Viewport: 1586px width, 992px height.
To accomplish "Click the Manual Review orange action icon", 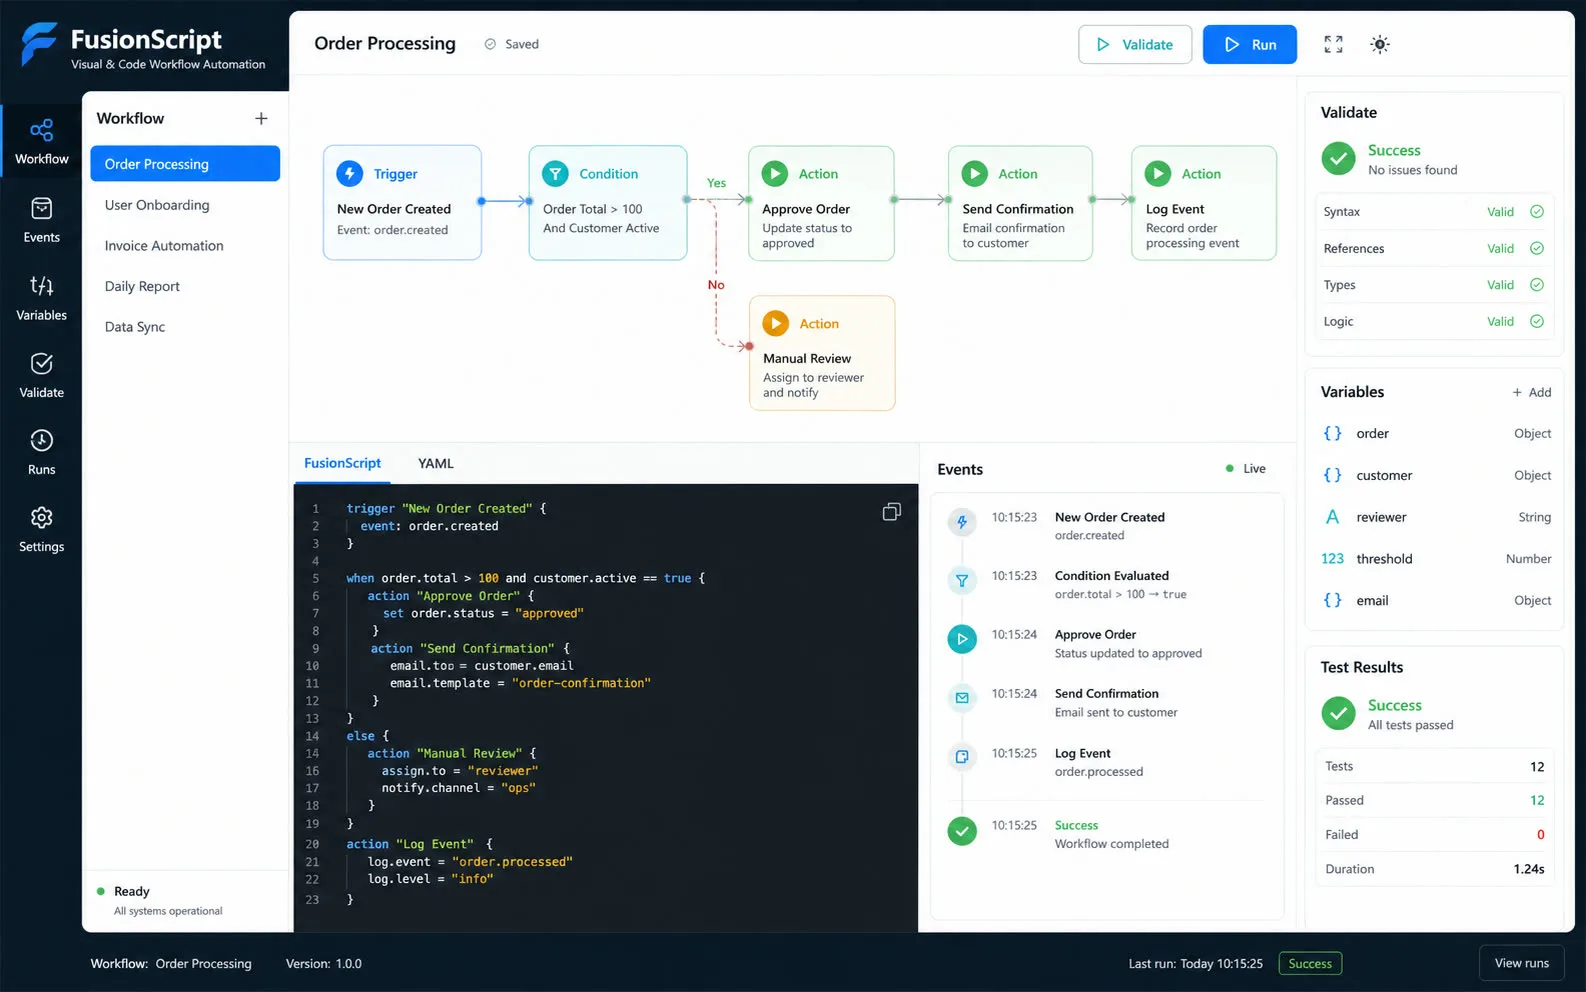I will pos(776,323).
